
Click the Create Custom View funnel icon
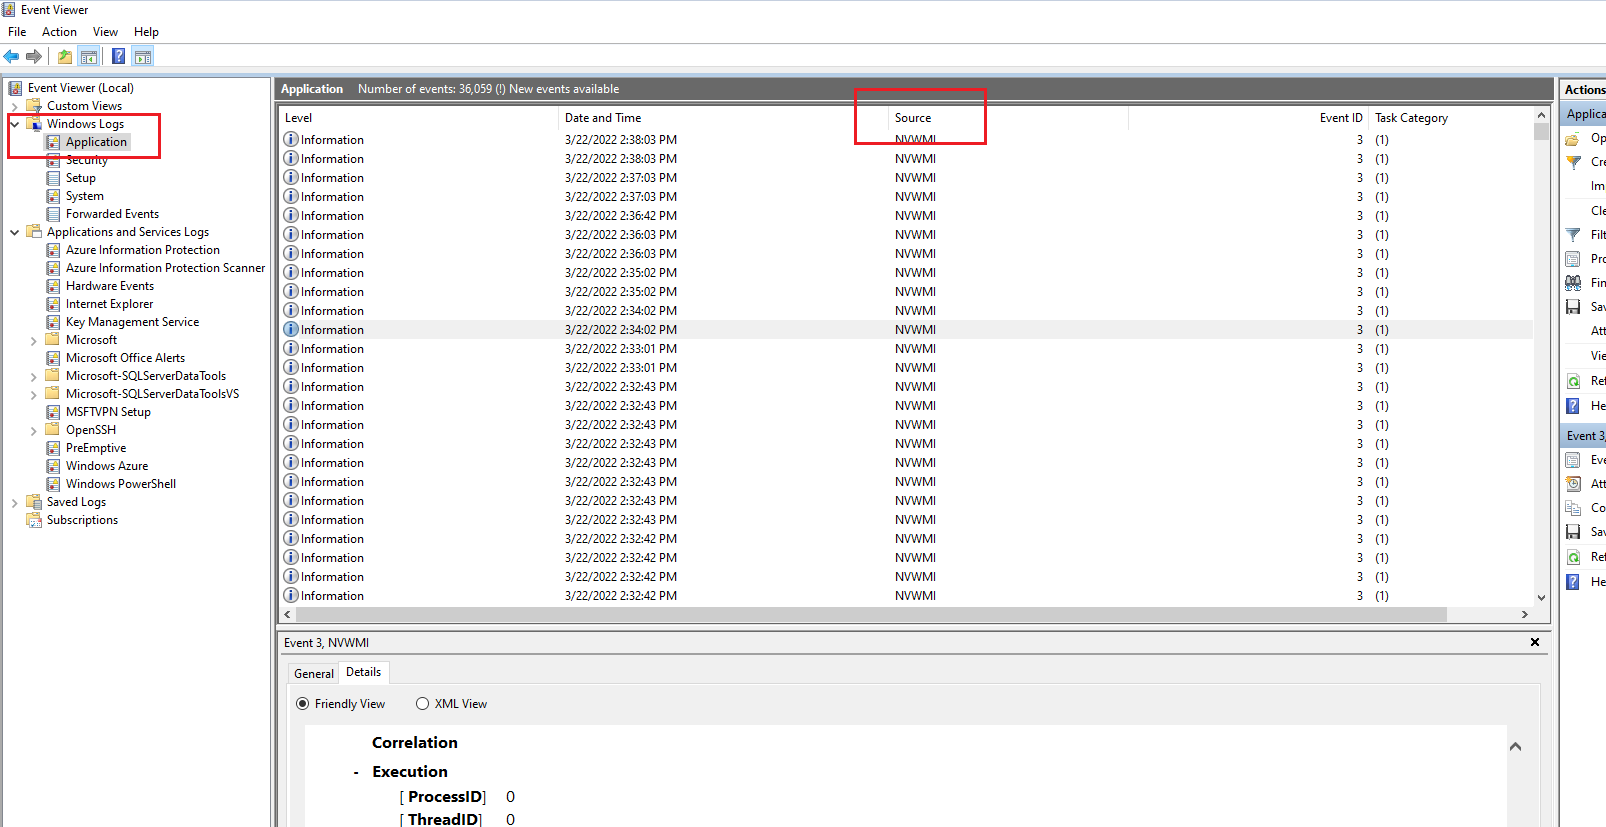pyautogui.click(x=1573, y=162)
